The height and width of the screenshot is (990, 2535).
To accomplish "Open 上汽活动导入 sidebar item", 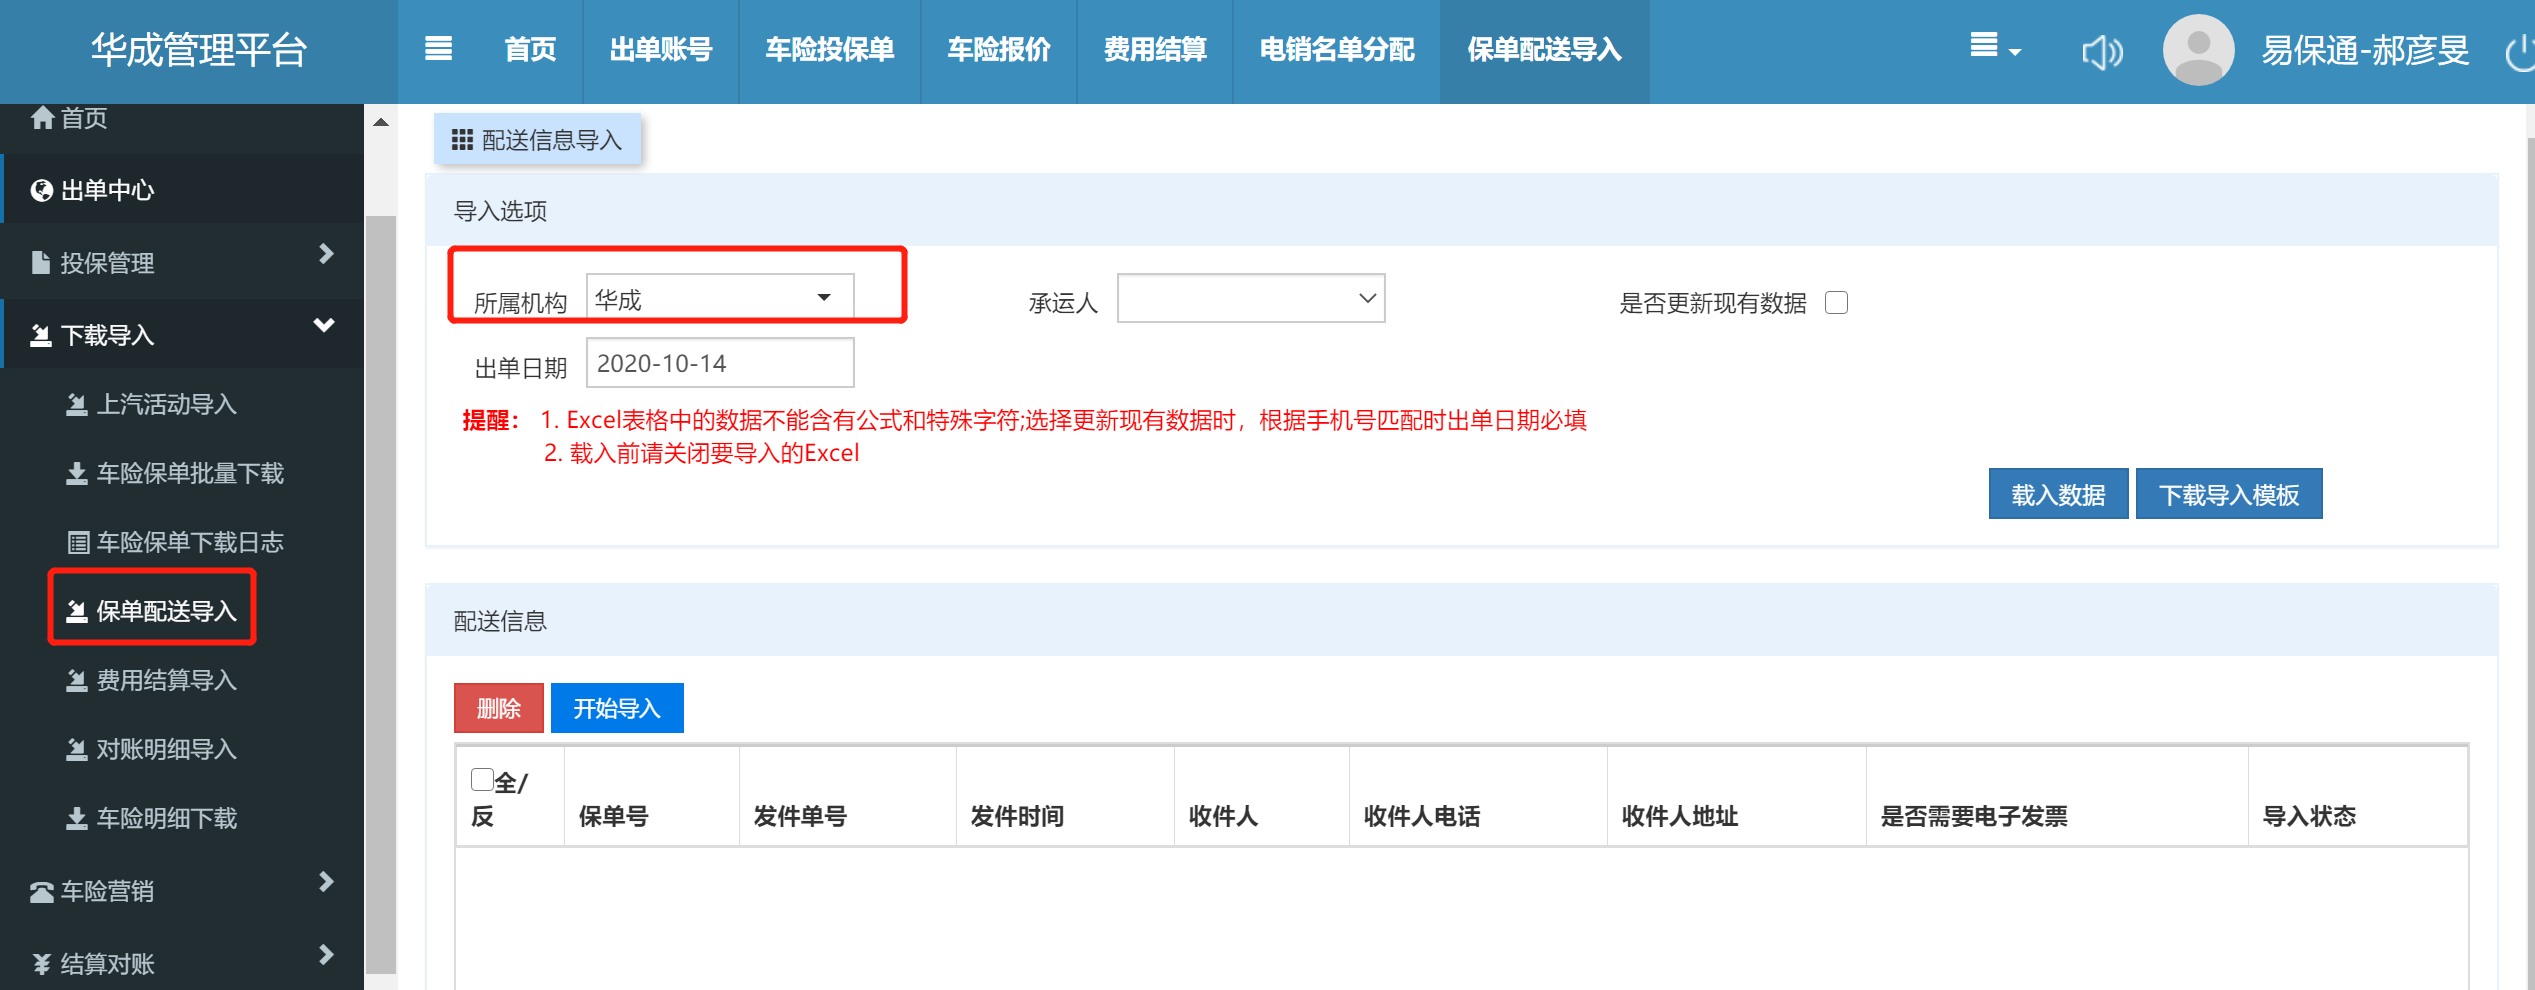I will click(x=182, y=404).
